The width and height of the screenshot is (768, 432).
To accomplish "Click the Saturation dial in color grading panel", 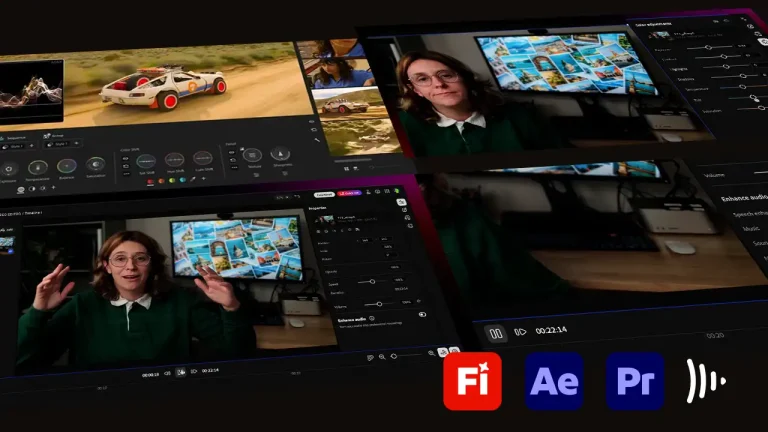I will click(96, 164).
